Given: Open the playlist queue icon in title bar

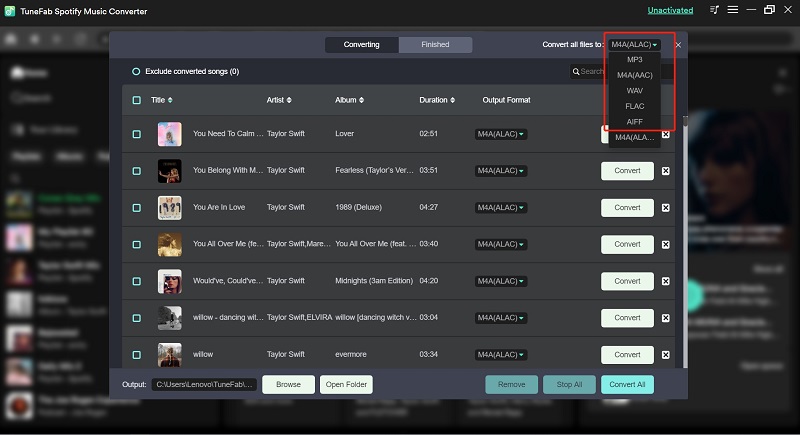Looking at the screenshot, I should [x=714, y=10].
